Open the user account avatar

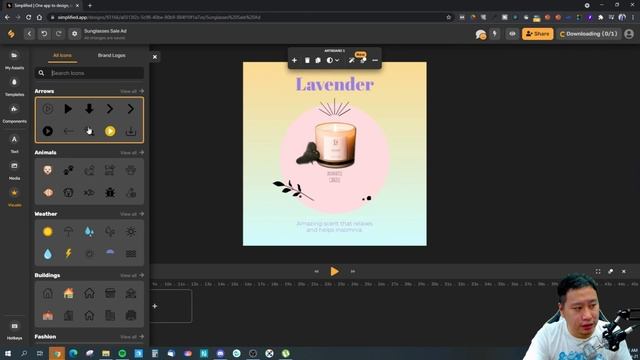point(629,34)
